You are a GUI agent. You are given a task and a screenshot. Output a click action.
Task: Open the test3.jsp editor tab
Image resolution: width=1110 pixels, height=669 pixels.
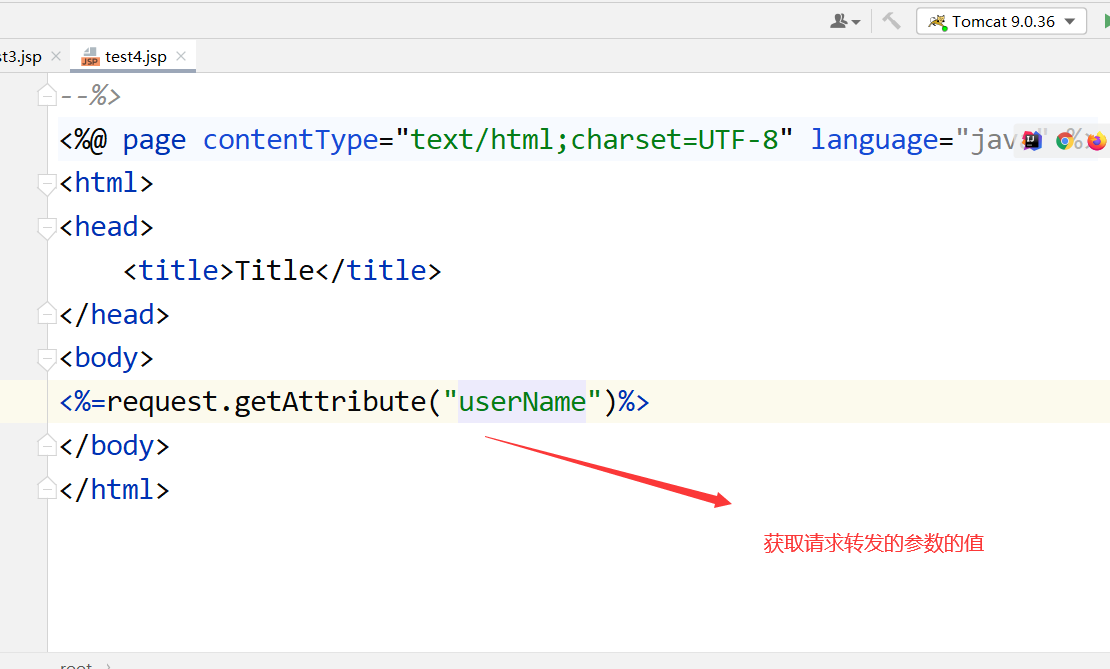tap(21, 57)
